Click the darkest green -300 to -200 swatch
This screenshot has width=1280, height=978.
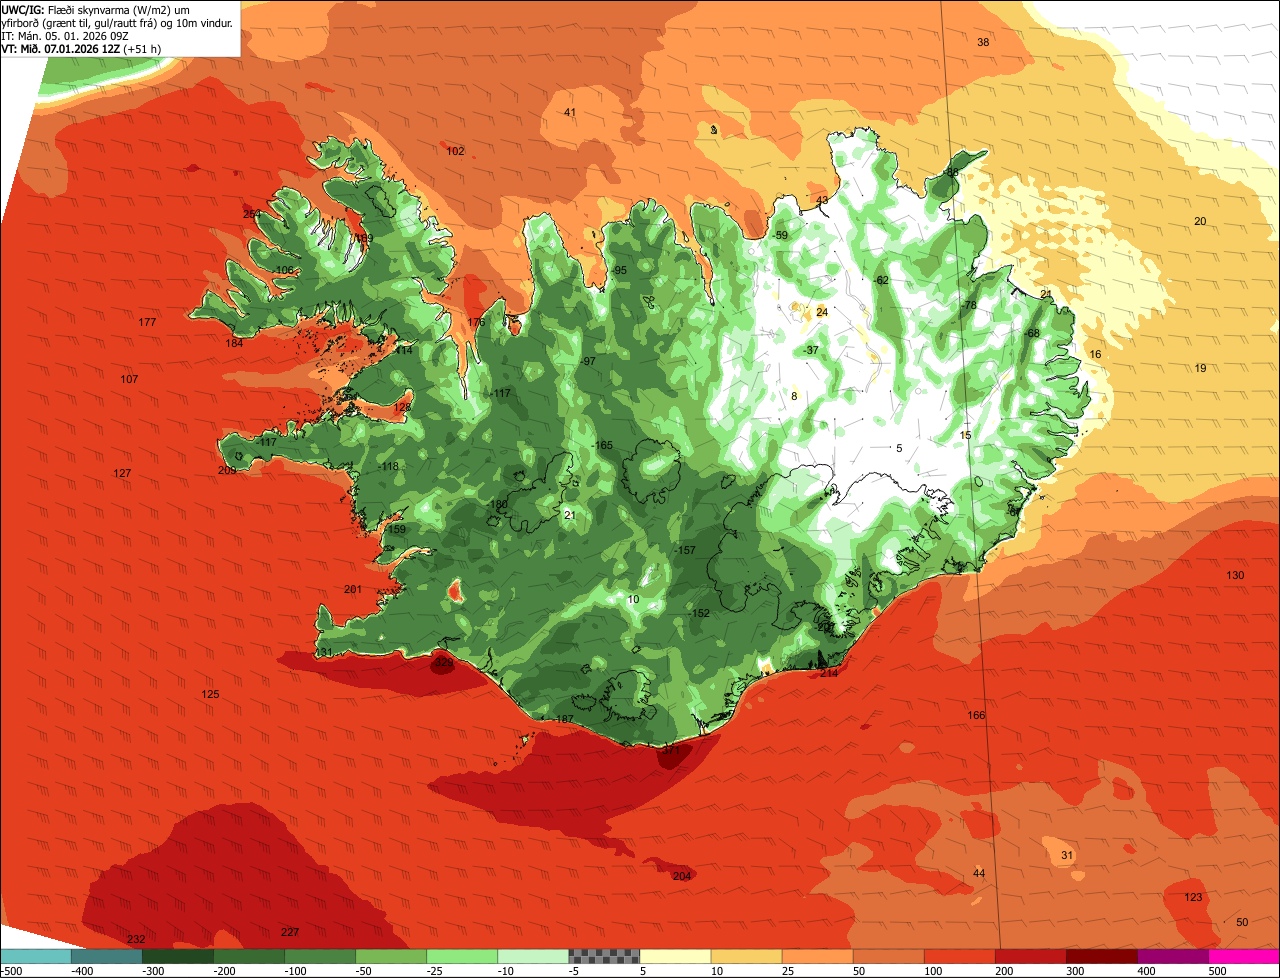[177, 956]
